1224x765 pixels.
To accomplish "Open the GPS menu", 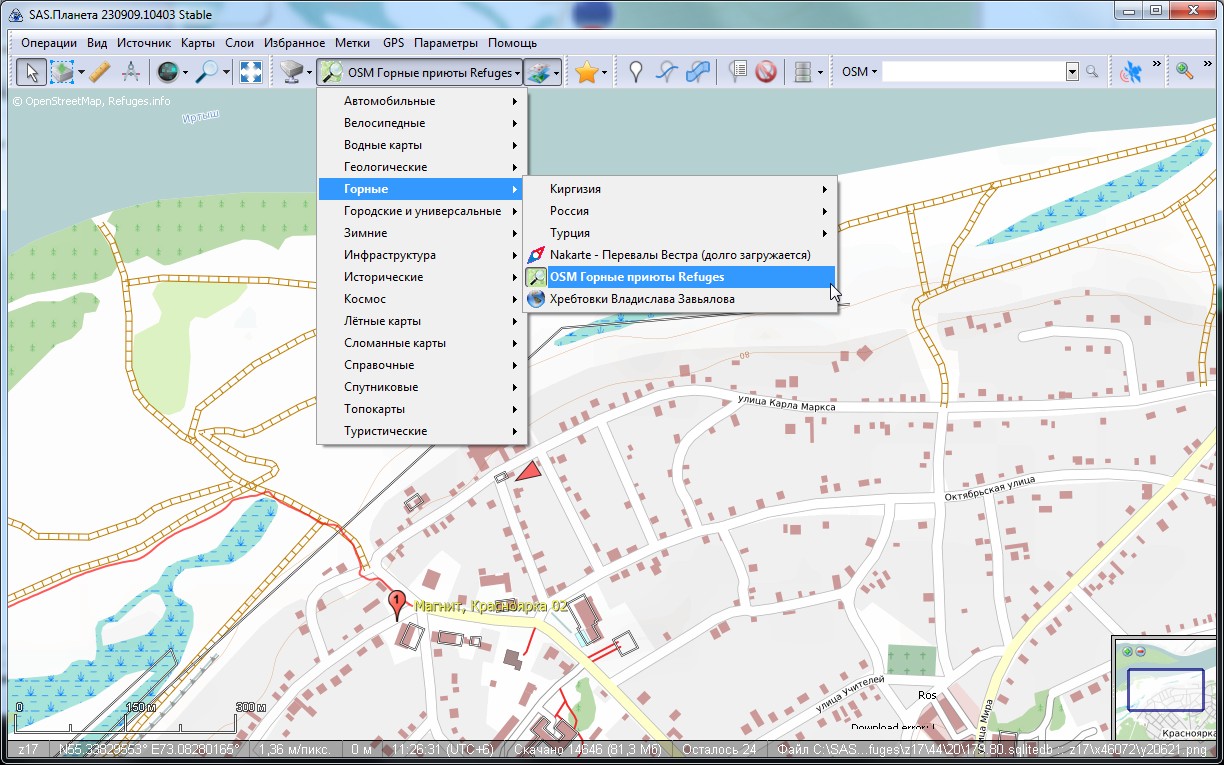I will coord(394,43).
